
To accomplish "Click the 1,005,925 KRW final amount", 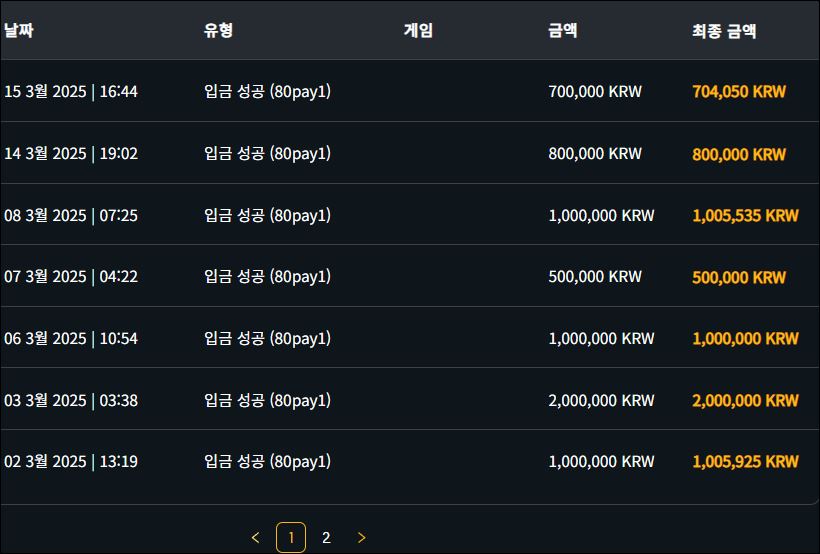I will [745, 461].
